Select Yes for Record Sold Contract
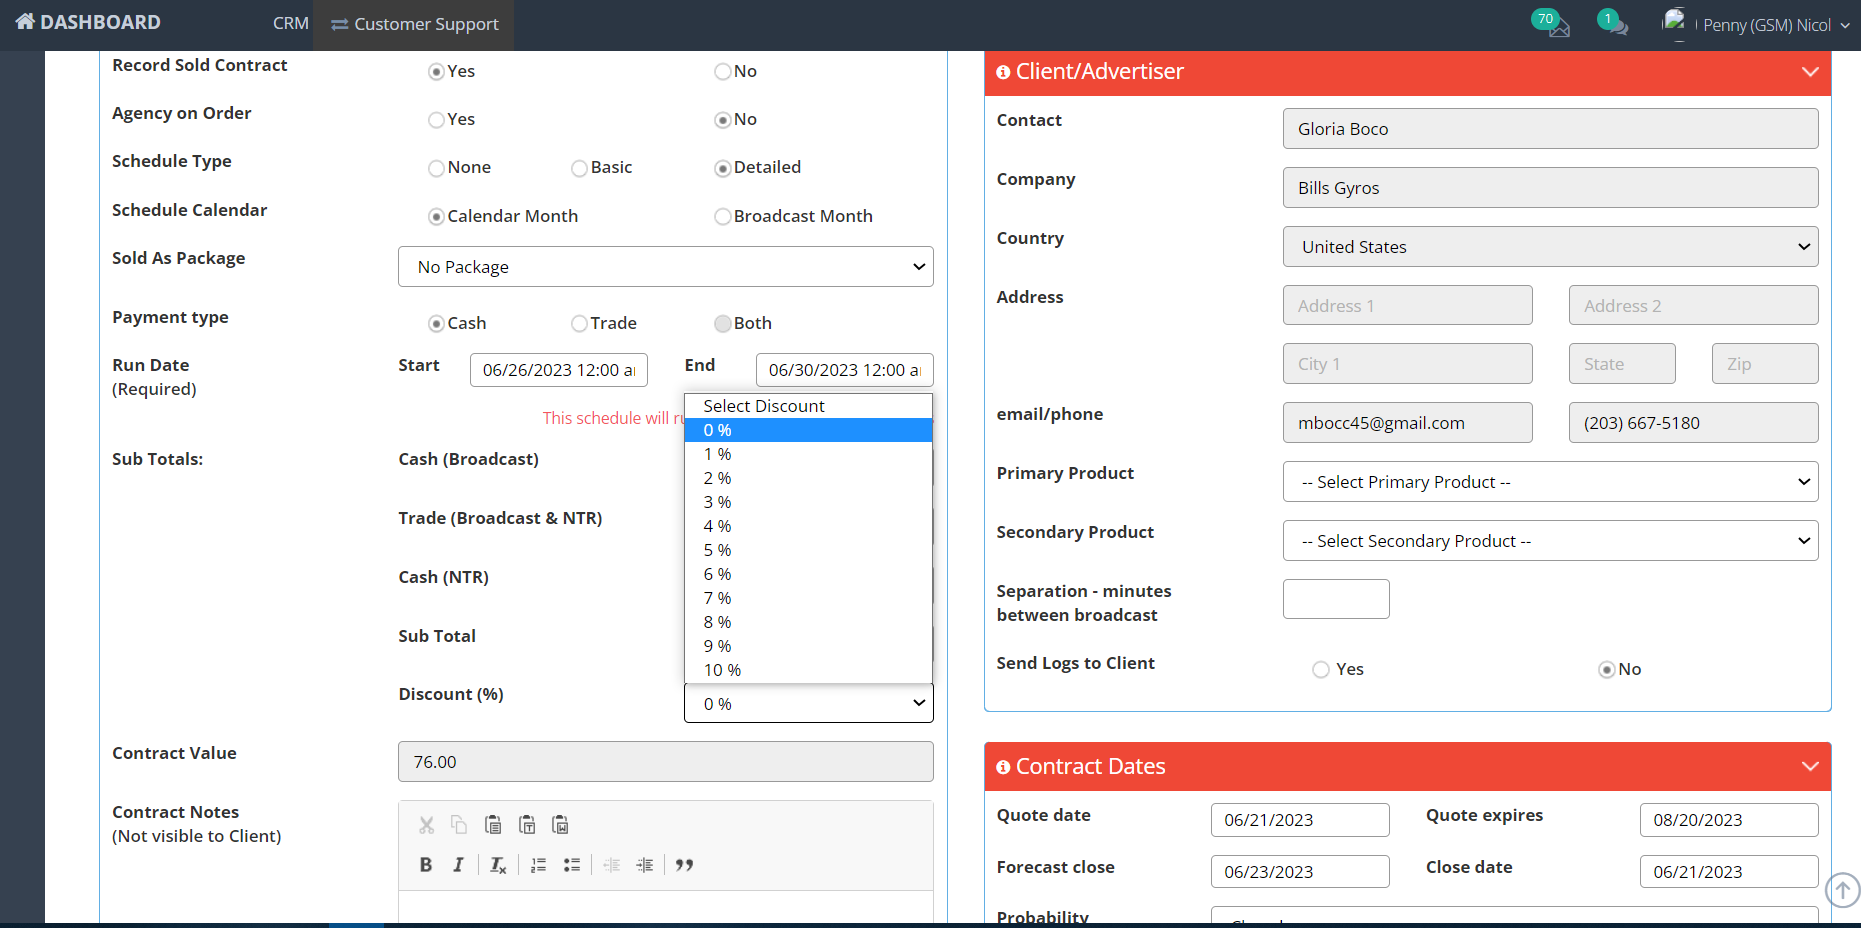This screenshot has width=1861, height=928. (x=436, y=72)
